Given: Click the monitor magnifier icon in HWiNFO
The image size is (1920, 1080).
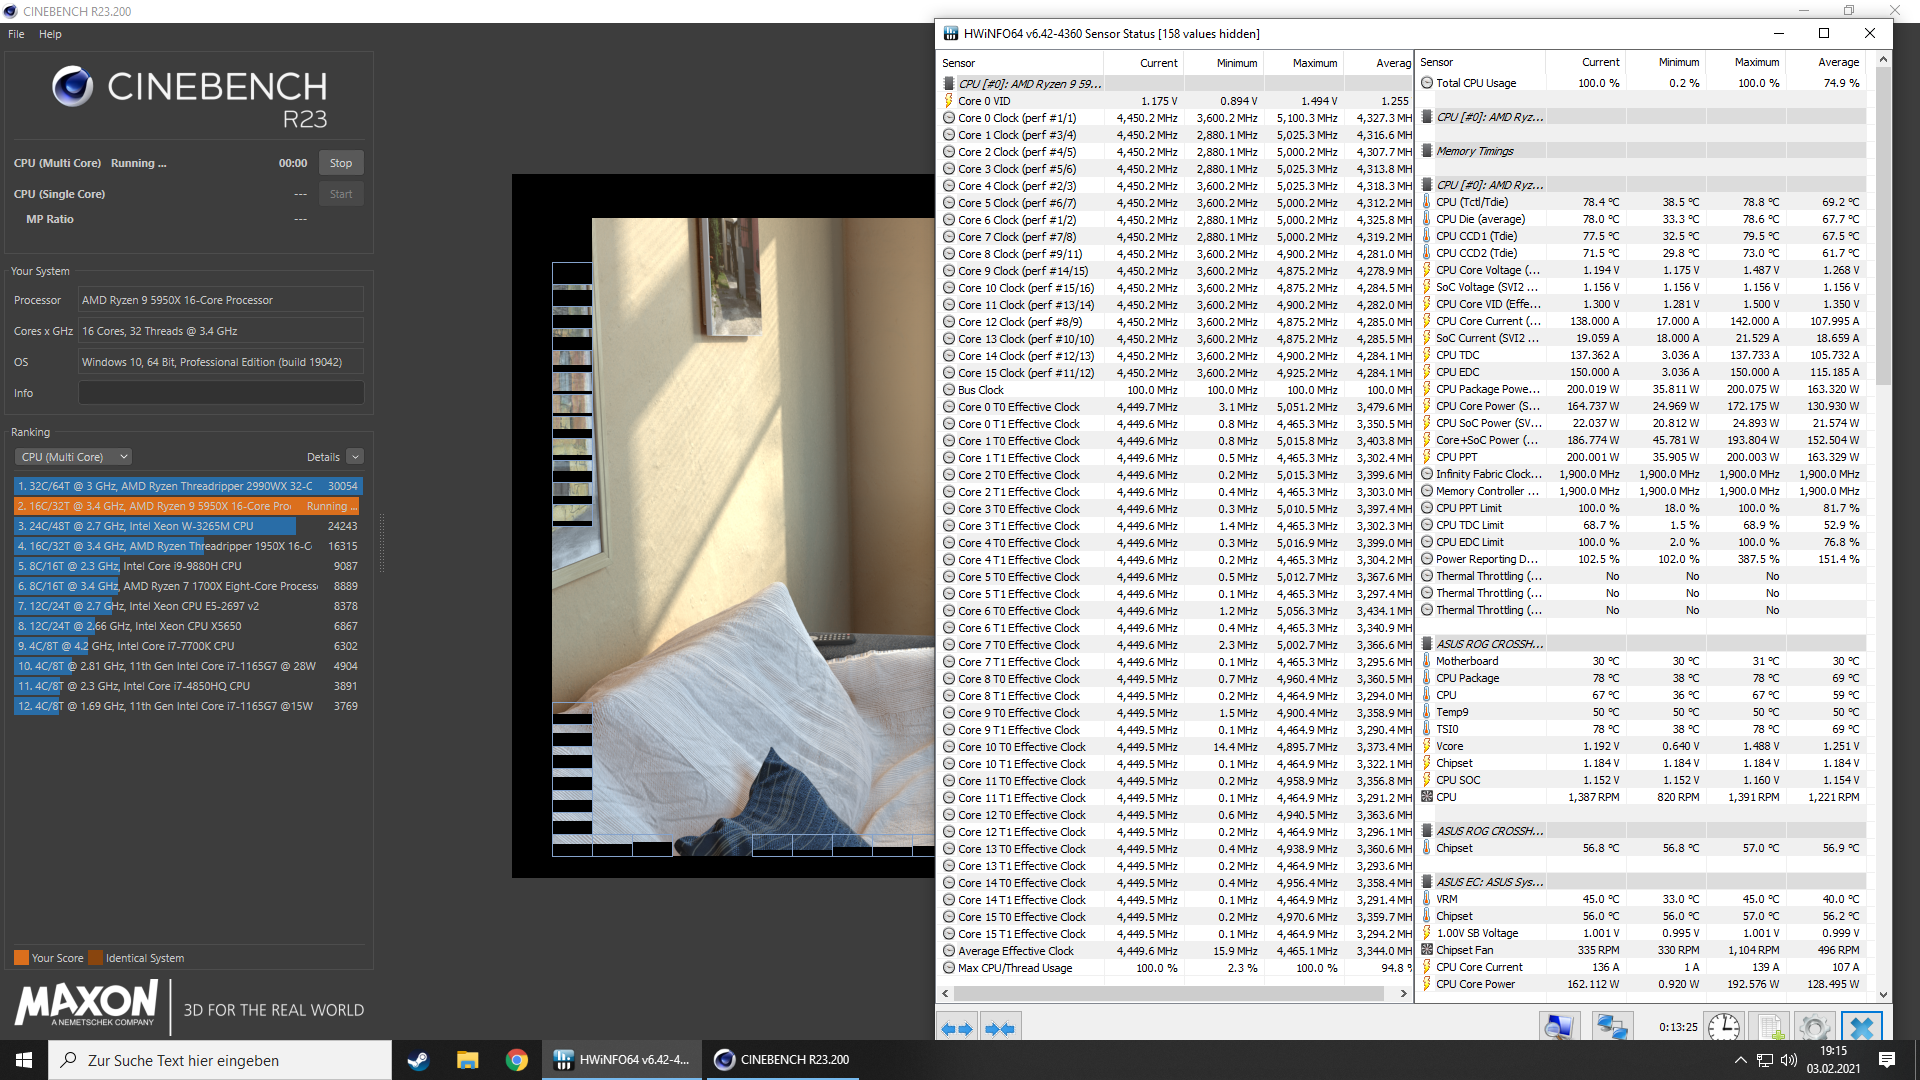Looking at the screenshot, I should [1558, 1027].
